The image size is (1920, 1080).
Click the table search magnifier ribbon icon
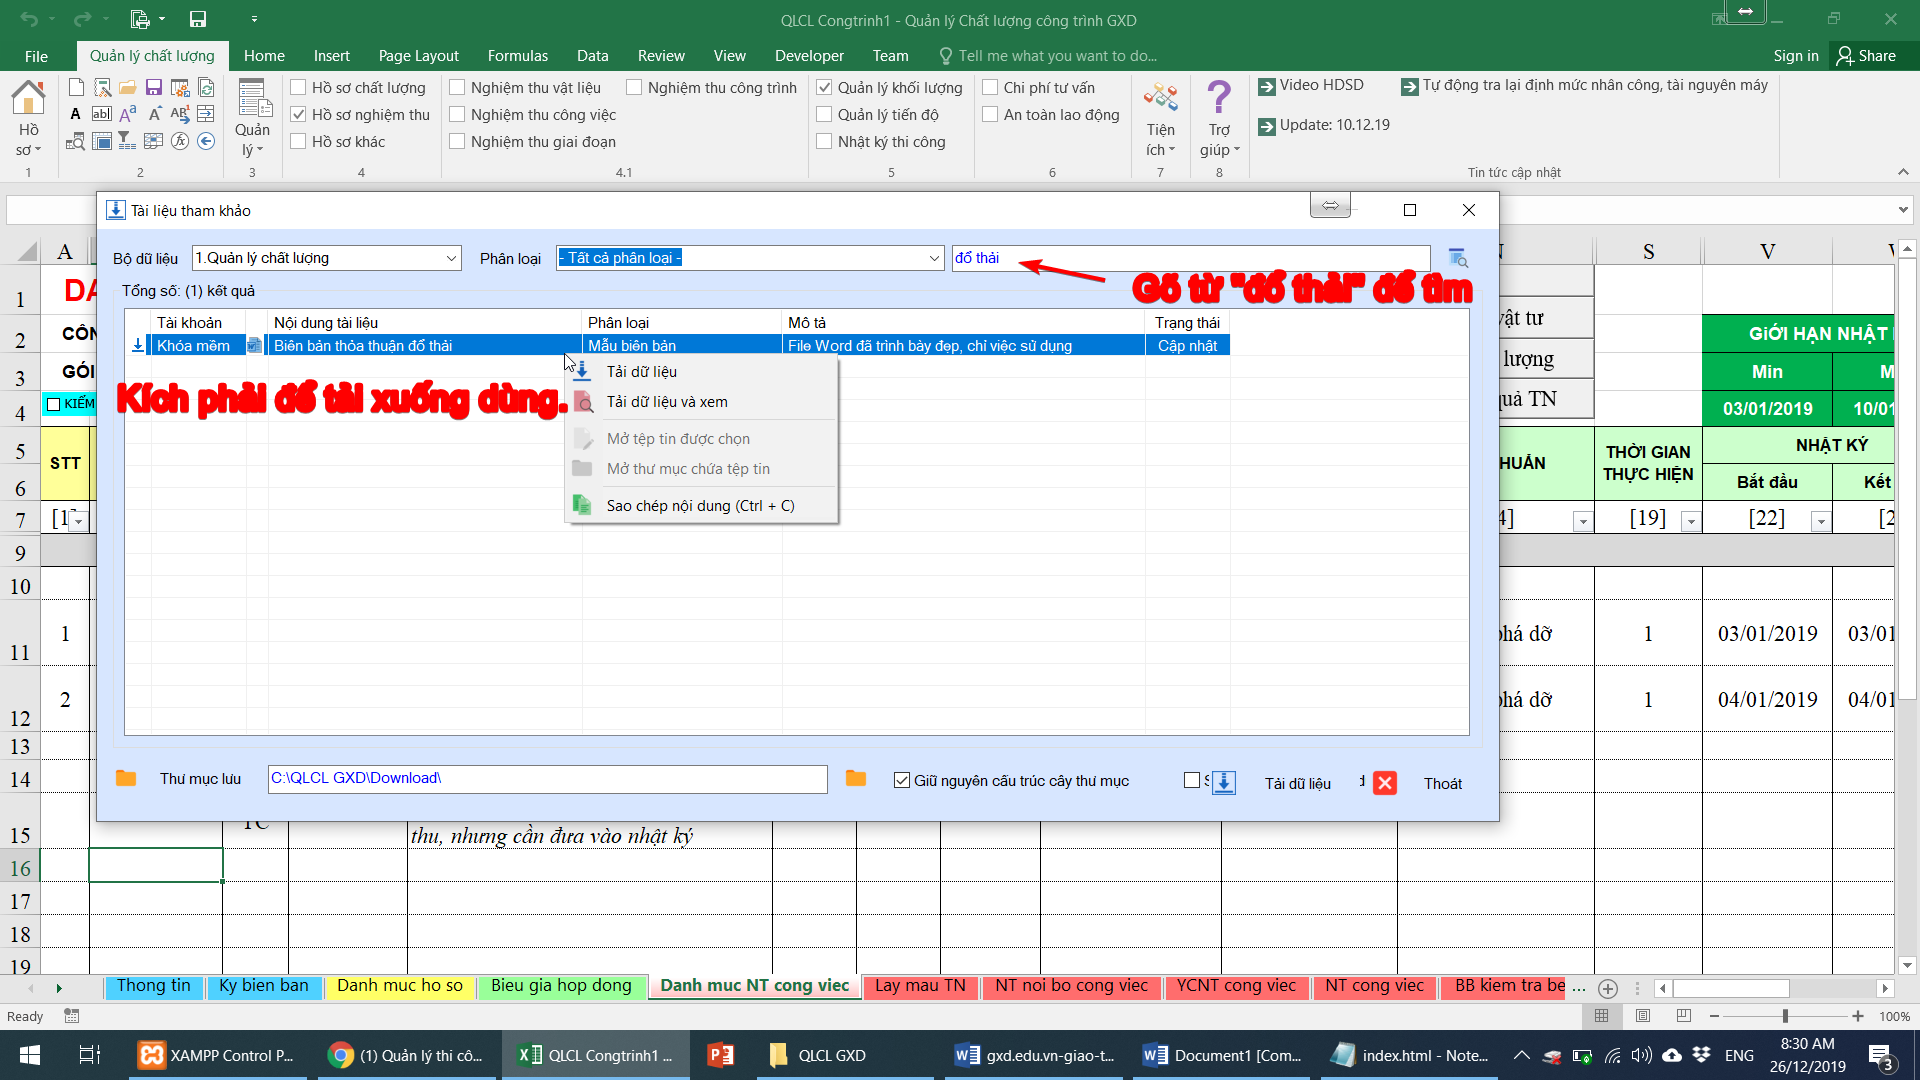(x=76, y=141)
